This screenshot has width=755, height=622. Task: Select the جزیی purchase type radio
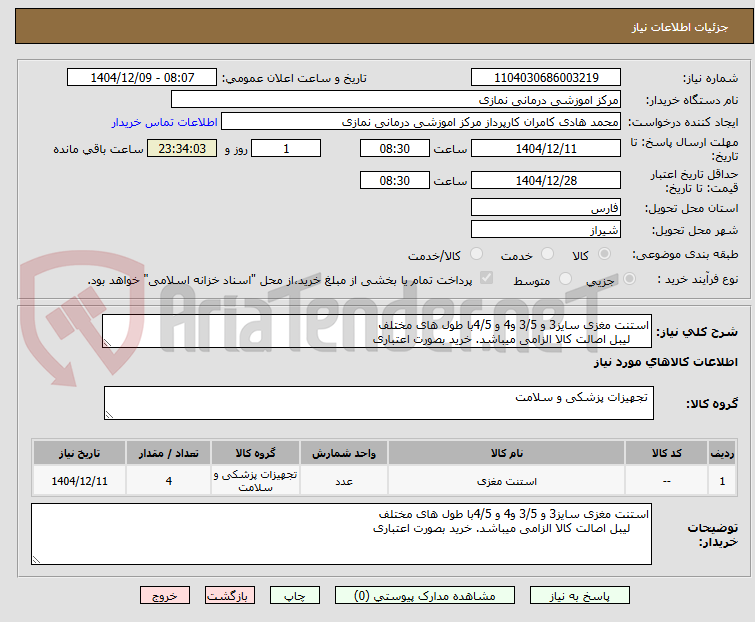pyautogui.click(x=629, y=279)
